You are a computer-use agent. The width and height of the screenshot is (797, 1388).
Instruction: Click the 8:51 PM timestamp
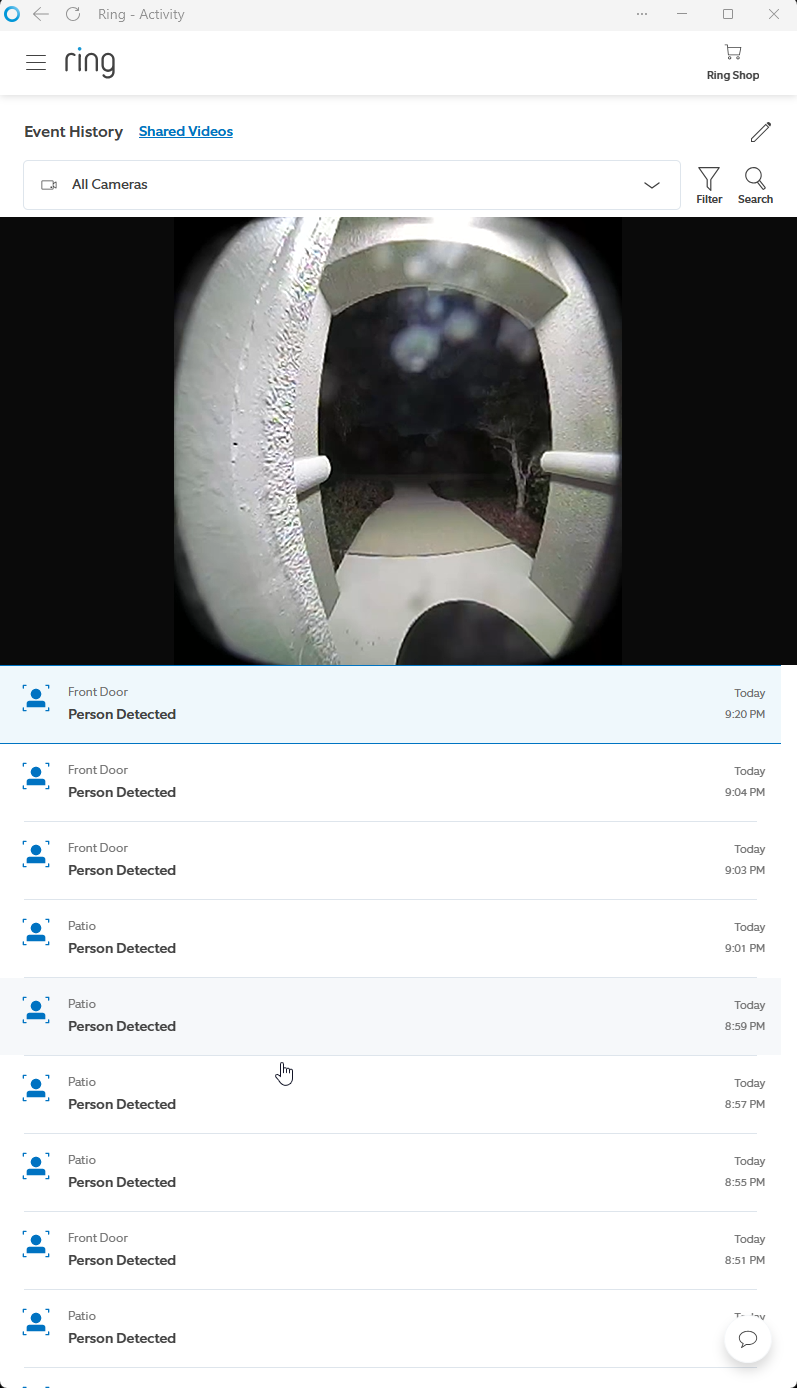[x=745, y=1261]
